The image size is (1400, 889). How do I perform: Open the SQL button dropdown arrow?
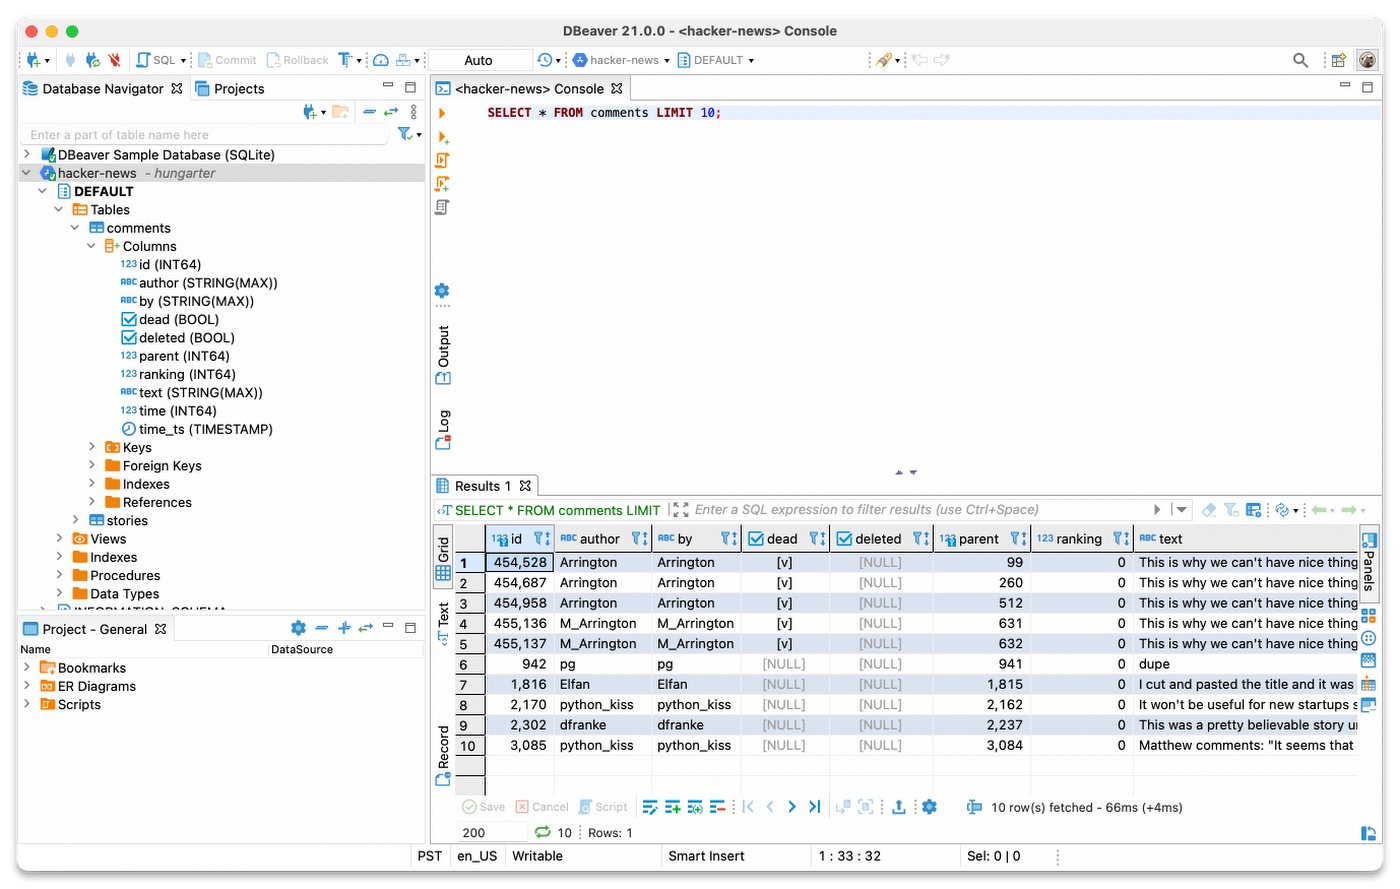(183, 60)
